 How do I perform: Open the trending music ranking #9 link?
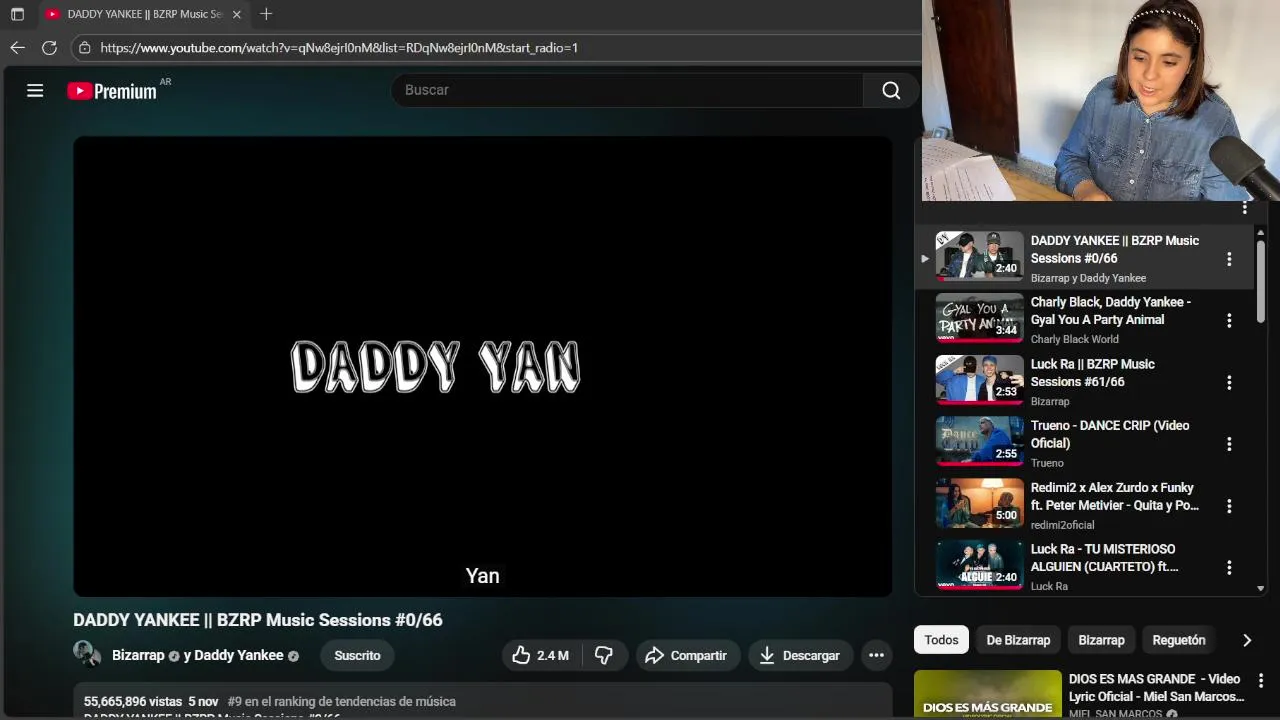(x=341, y=701)
